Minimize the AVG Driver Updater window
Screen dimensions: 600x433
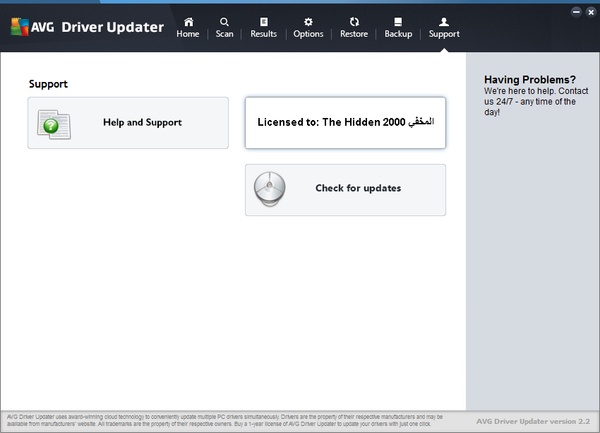click(576, 11)
